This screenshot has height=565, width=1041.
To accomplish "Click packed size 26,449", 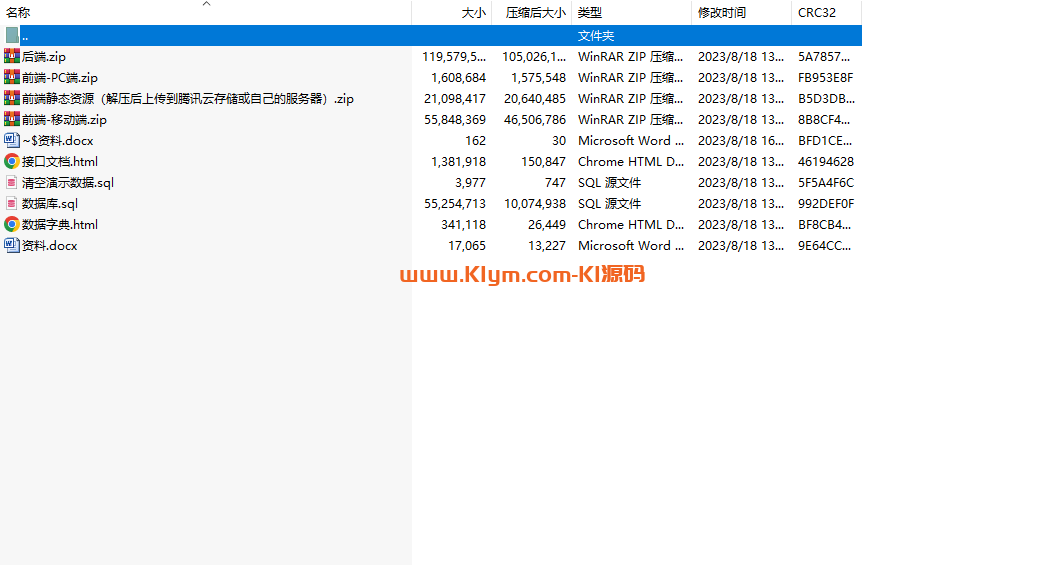I will (547, 224).
